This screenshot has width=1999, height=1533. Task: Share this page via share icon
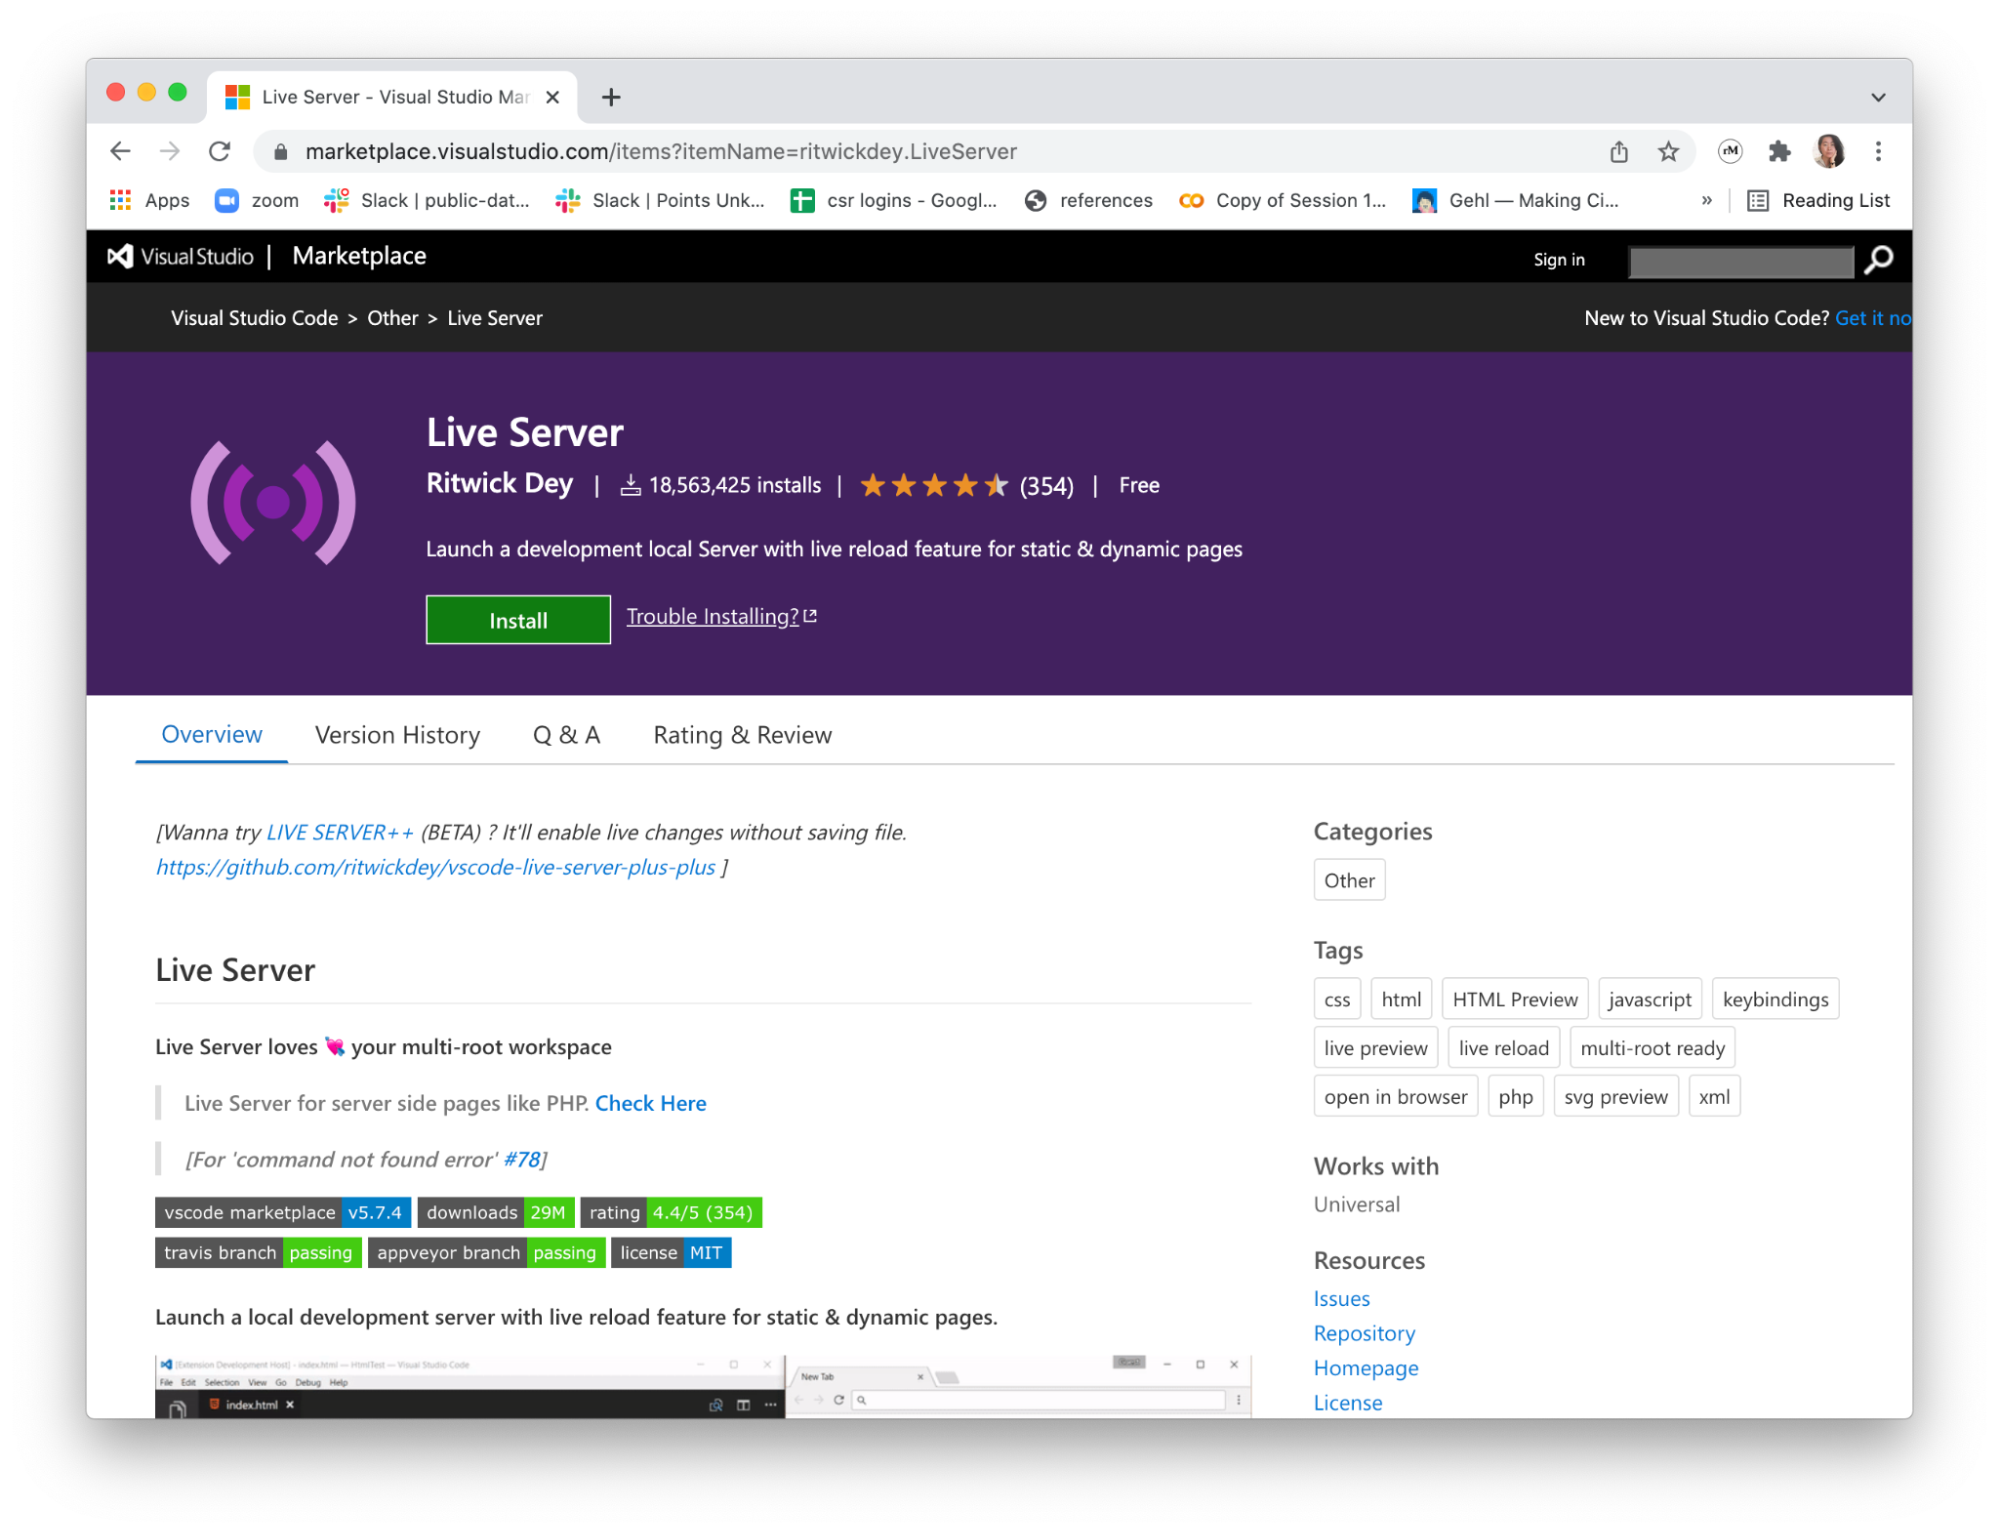coord(1619,151)
